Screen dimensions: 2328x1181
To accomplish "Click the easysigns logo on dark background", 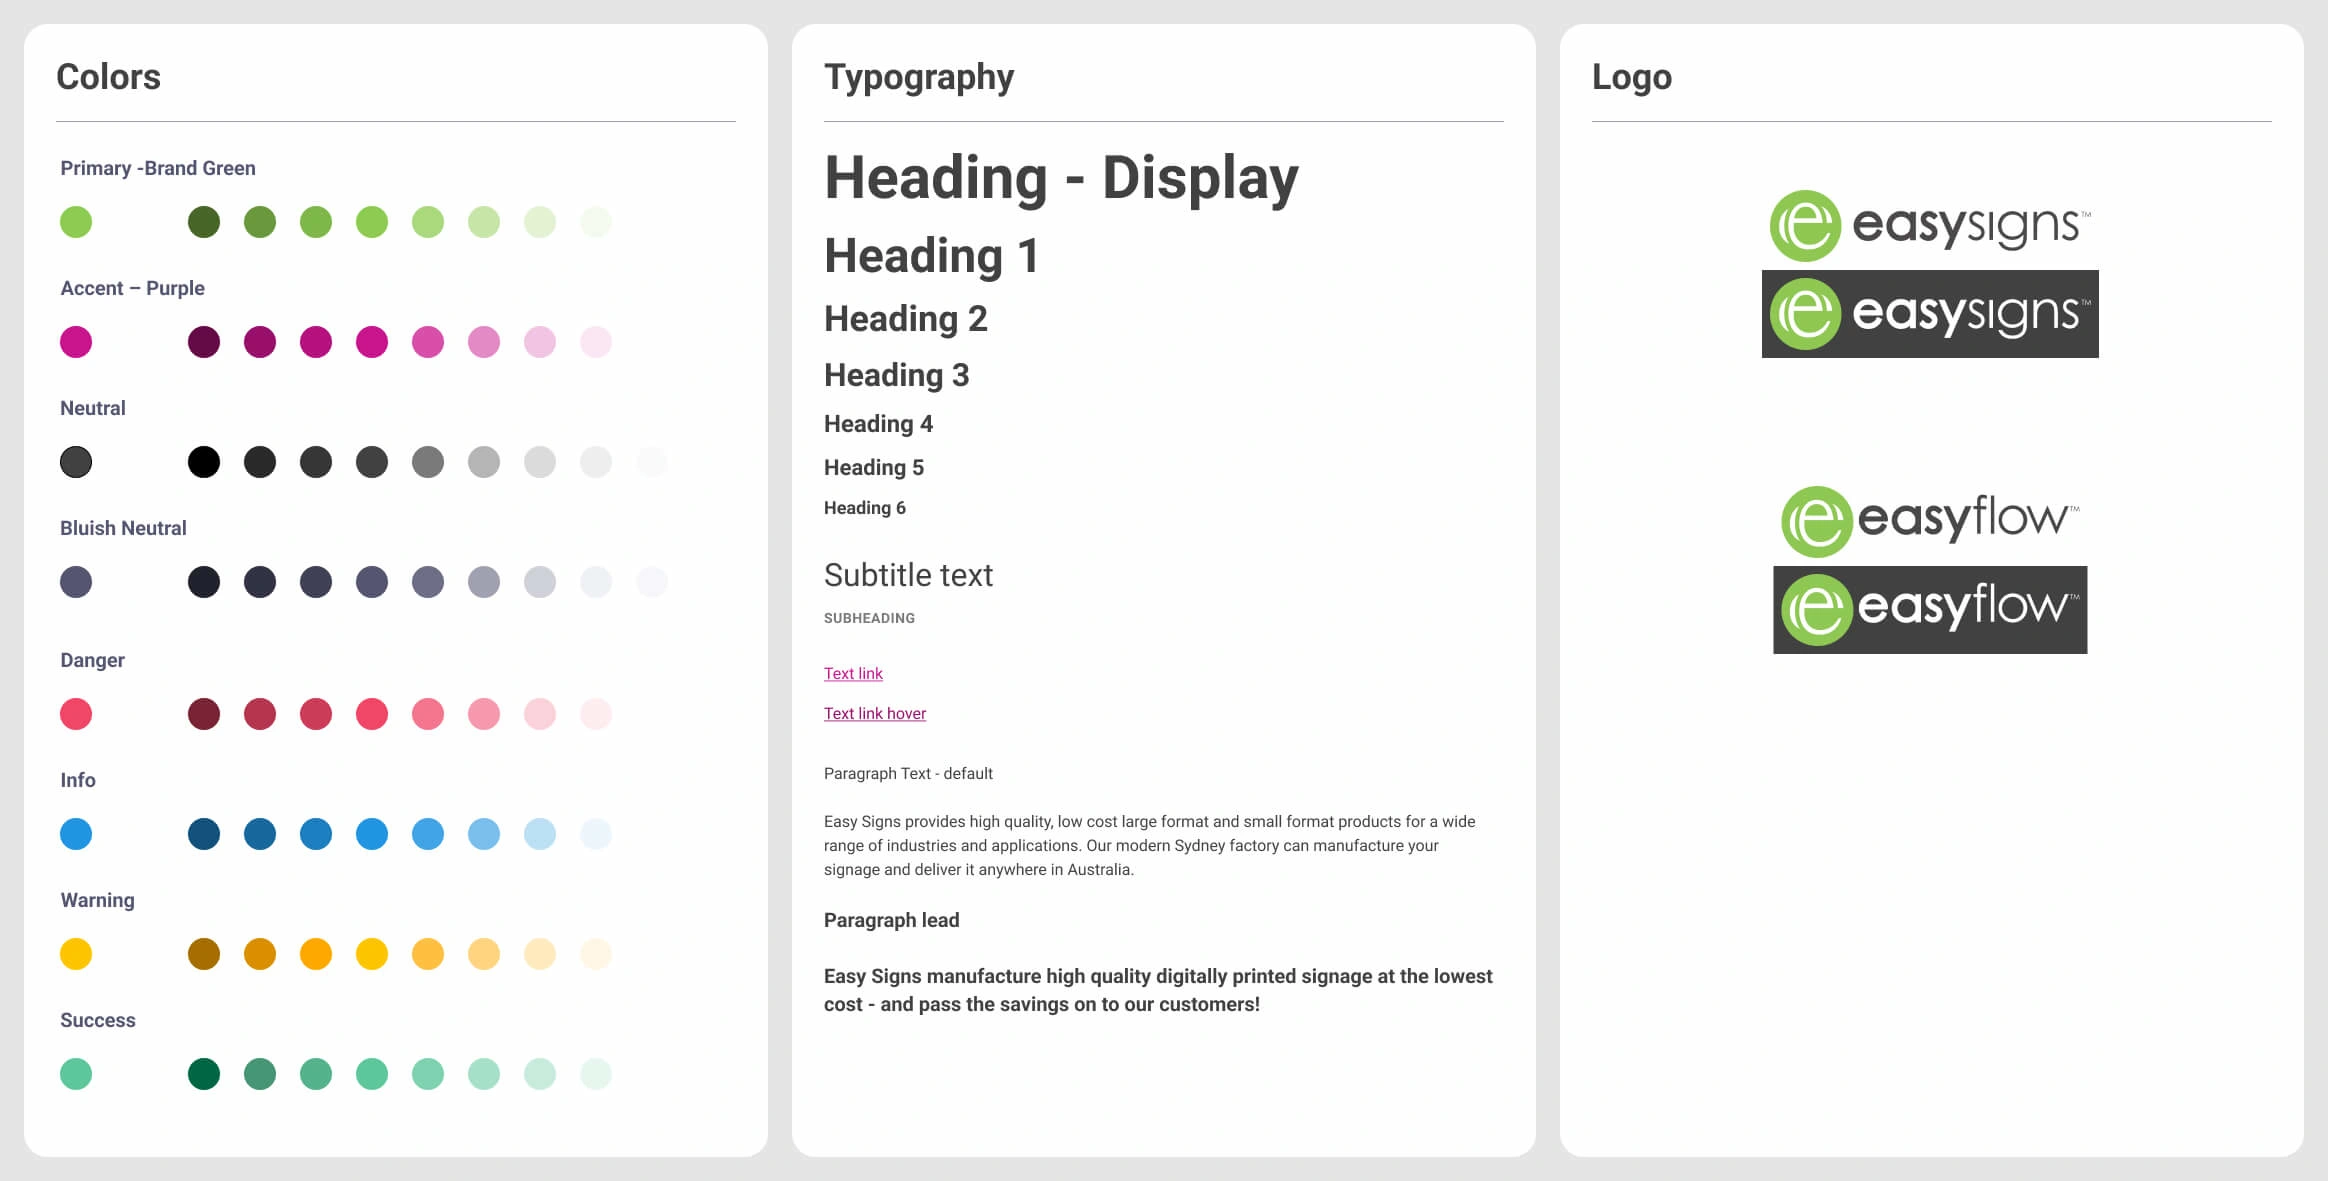I will pyautogui.click(x=1929, y=314).
